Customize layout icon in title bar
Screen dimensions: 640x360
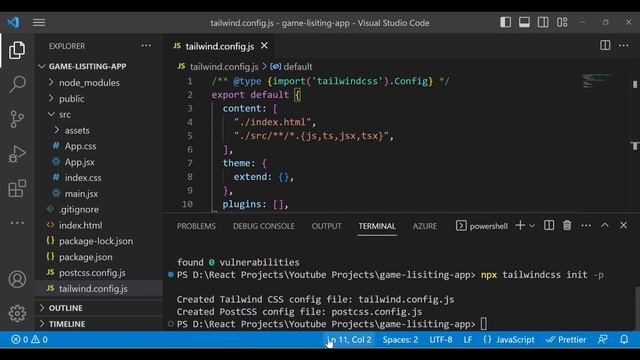(x=562, y=22)
